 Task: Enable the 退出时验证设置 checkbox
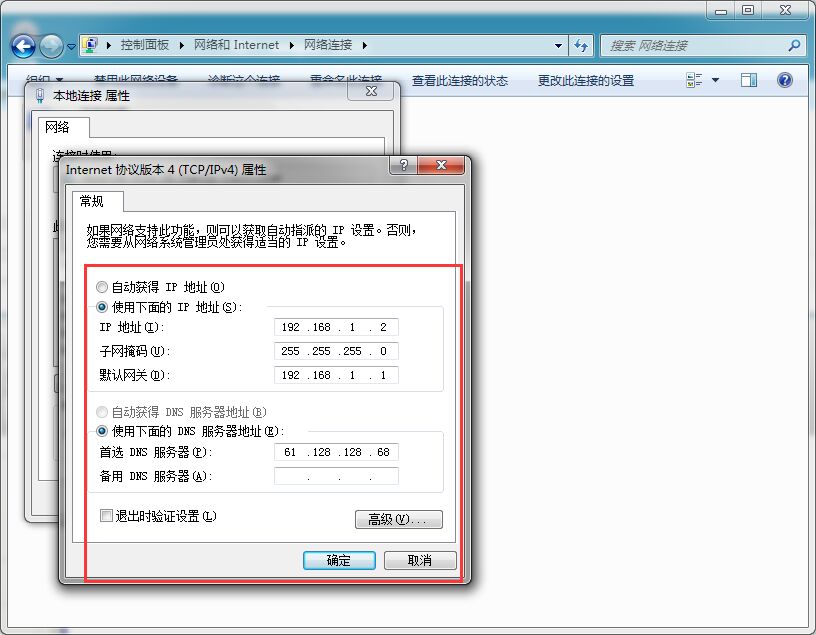(105, 515)
